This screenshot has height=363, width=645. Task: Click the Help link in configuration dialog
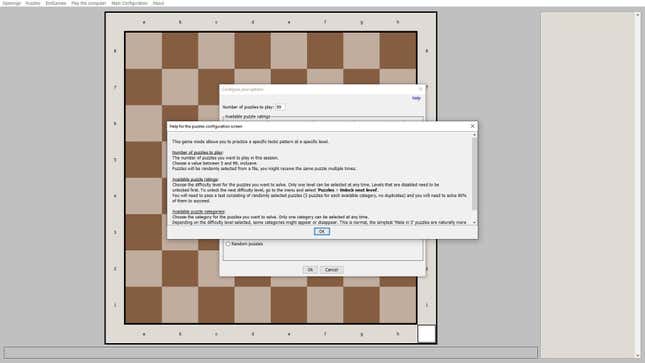(x=416, y=98)
